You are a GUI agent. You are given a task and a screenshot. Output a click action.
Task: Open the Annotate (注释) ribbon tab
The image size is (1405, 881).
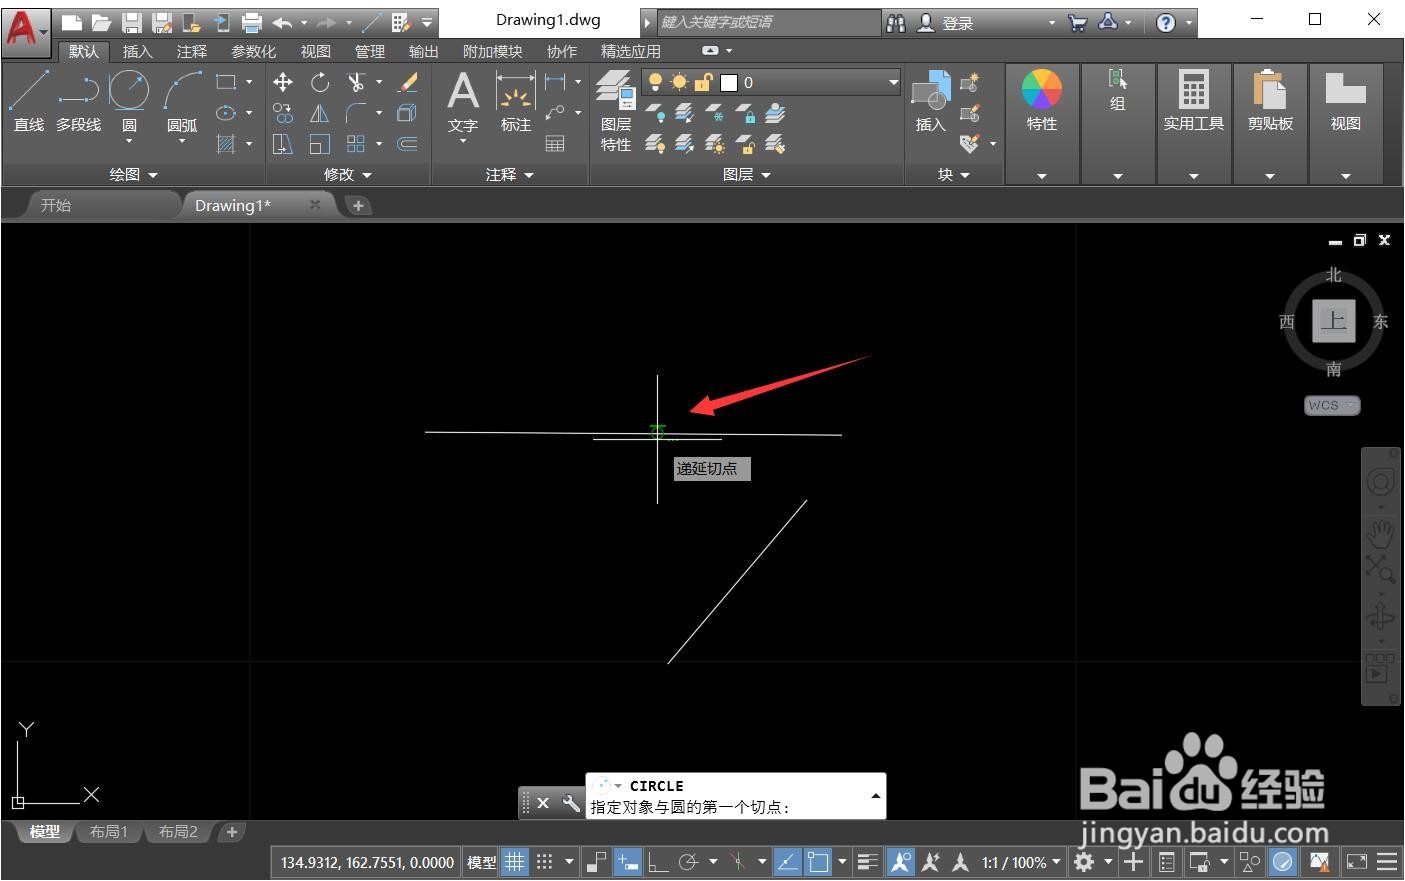[x=191, y=51]
